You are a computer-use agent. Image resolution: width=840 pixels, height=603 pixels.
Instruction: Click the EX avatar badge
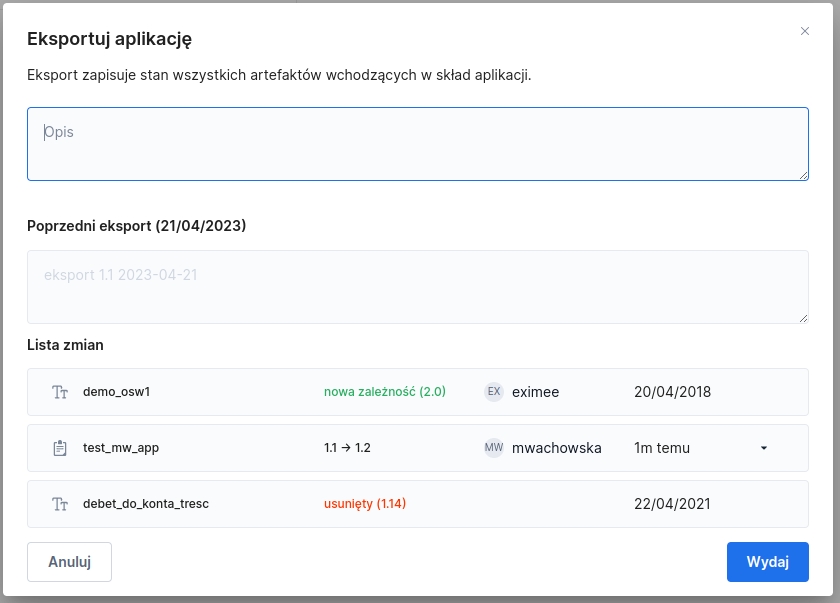pos(494,392)
